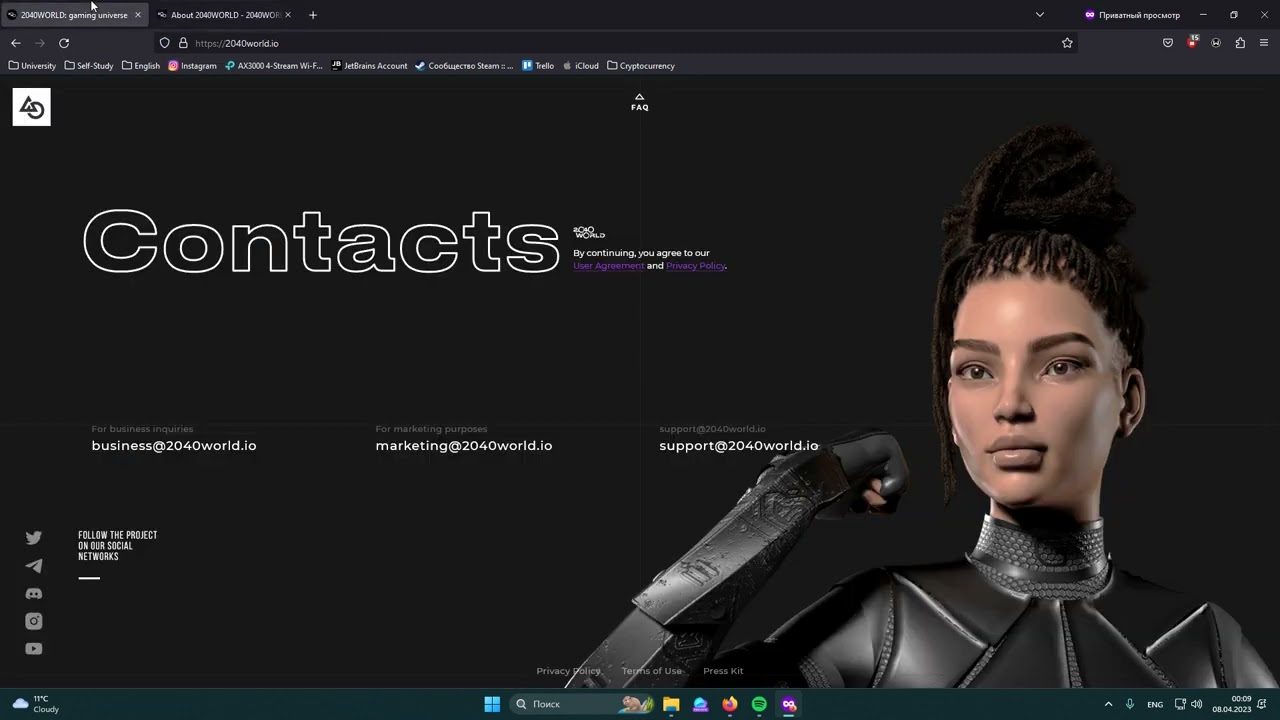This screenshot has width=1280, height=720.
Task: Switch ENG keyboard language indicator
Action: pyautogui.click(x=1155, y=704)
